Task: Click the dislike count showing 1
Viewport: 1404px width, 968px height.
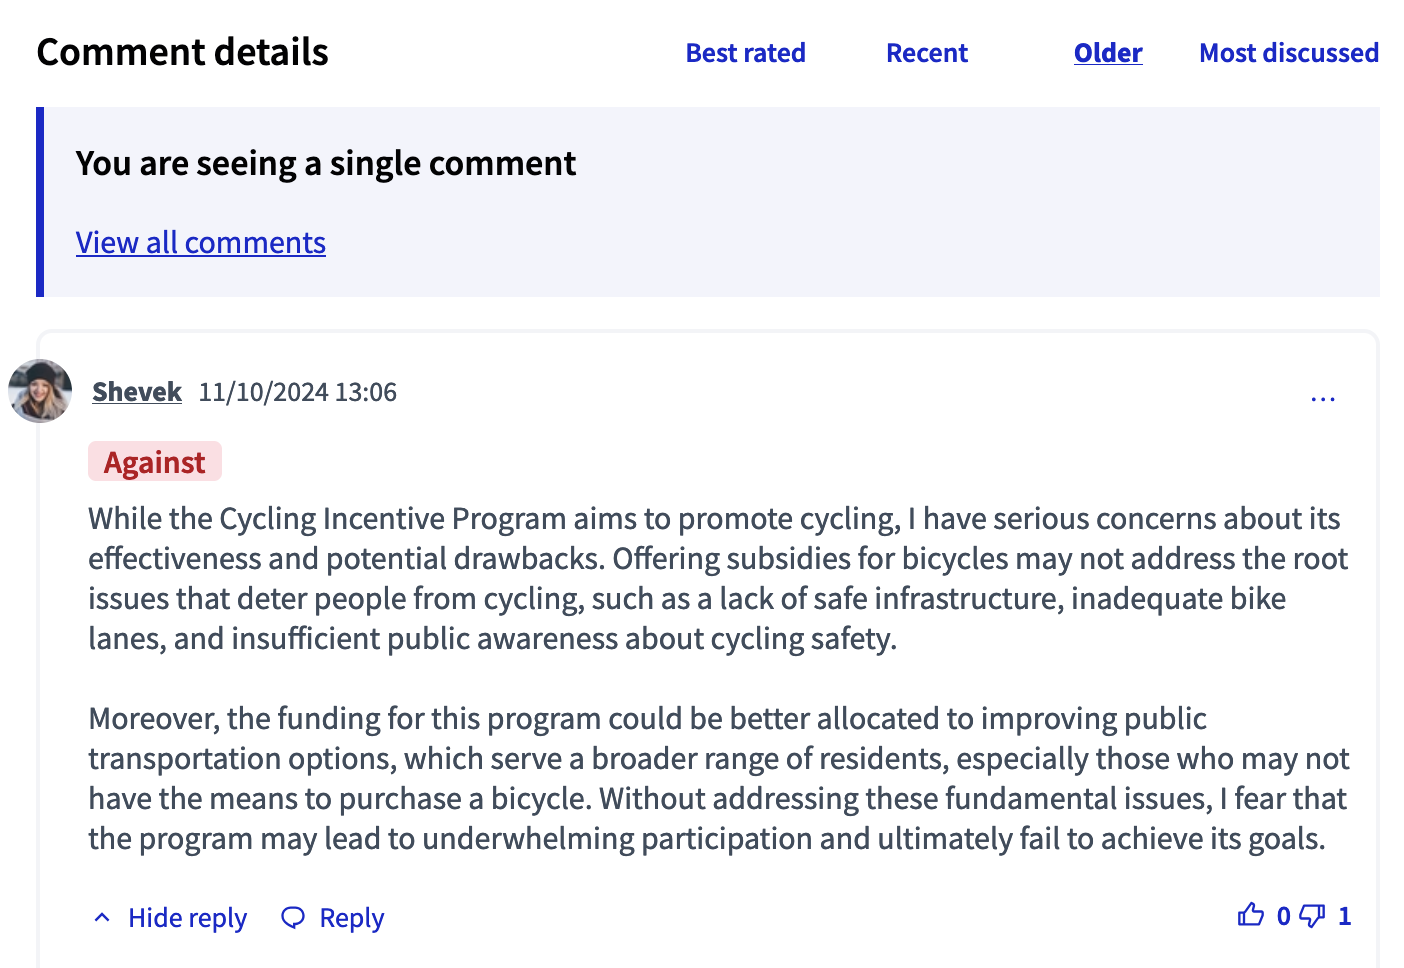Action: (x=1344, y=916)
